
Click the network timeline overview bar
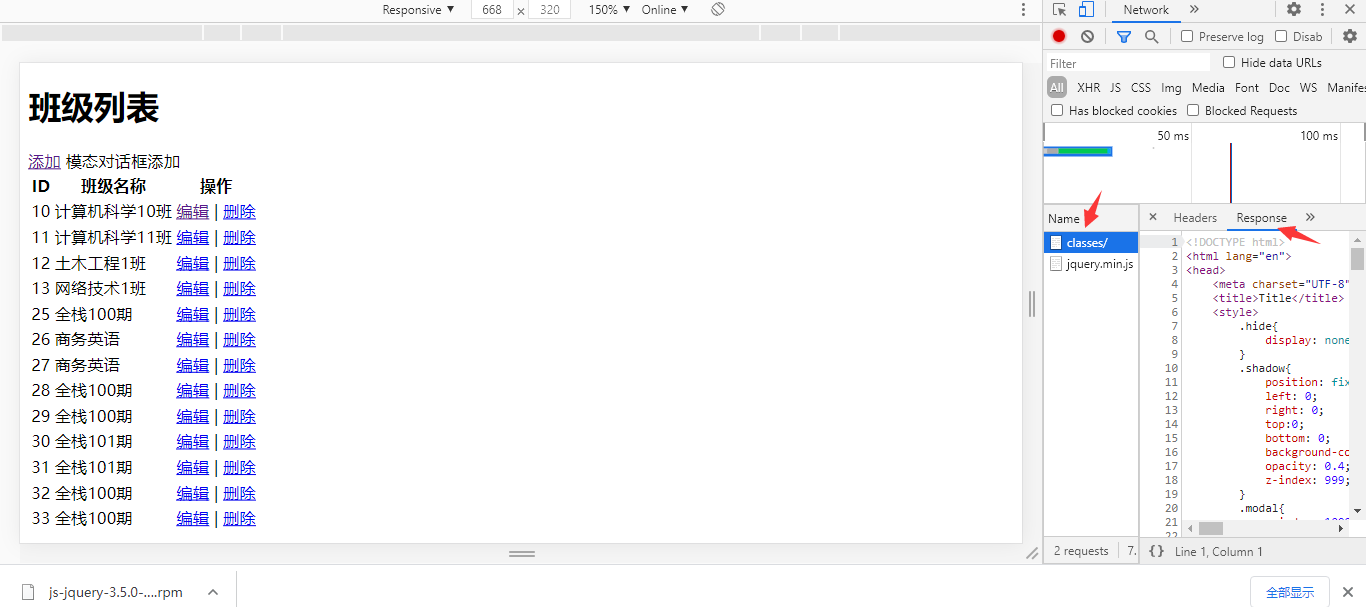(1077, 151)
